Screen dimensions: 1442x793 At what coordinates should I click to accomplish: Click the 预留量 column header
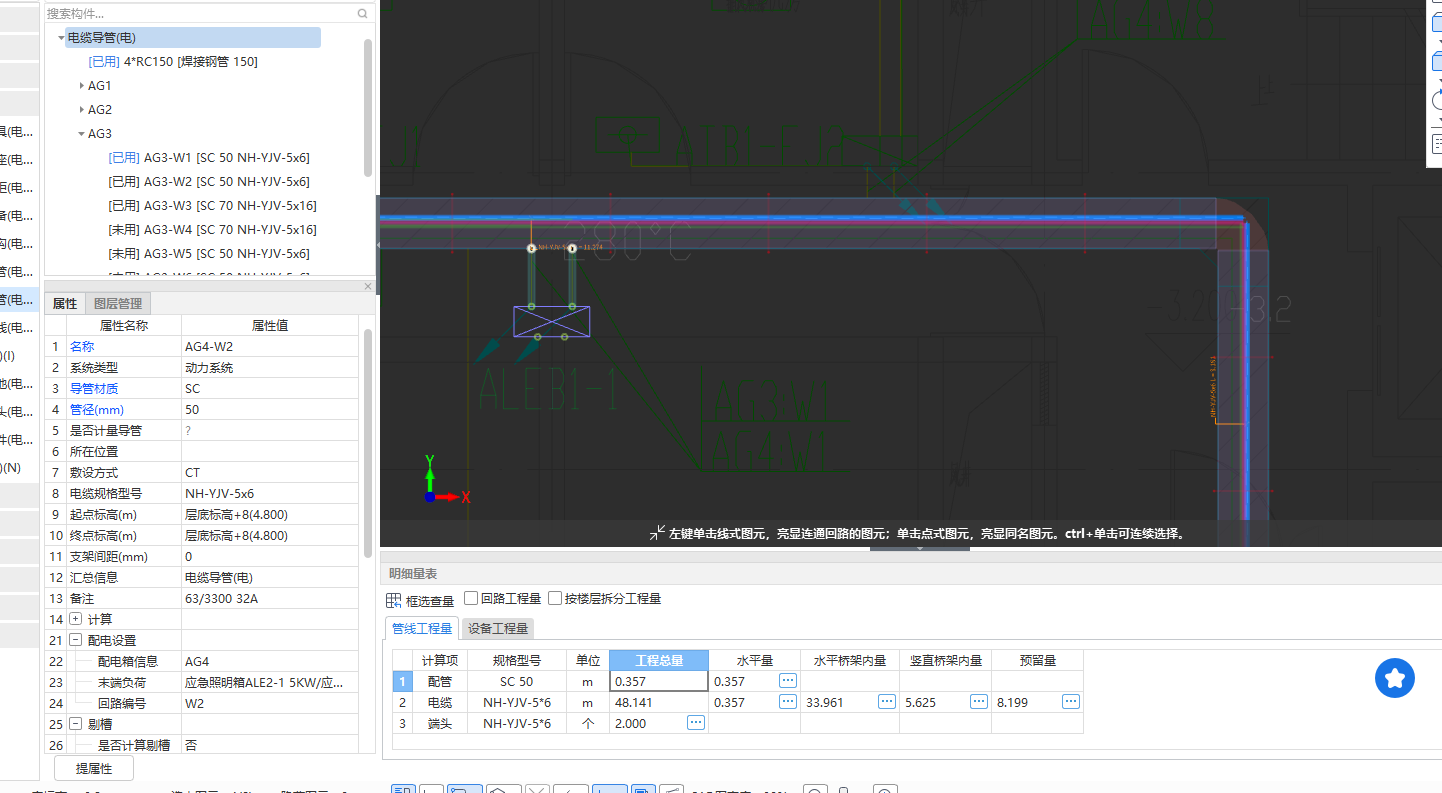(x=1038, y=660)
